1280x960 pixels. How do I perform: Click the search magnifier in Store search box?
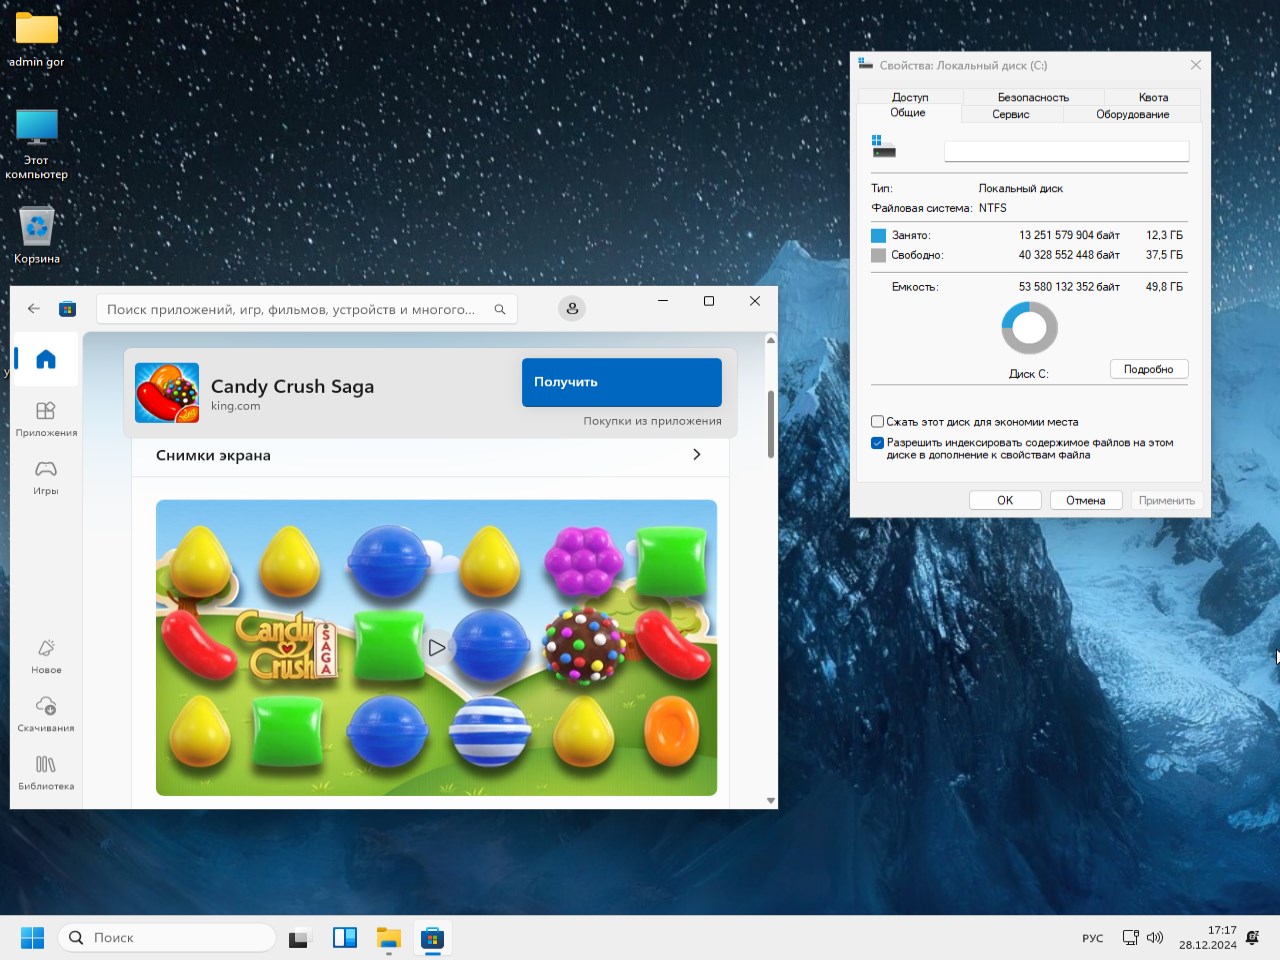pyautogui.click(x=500, y=309)
